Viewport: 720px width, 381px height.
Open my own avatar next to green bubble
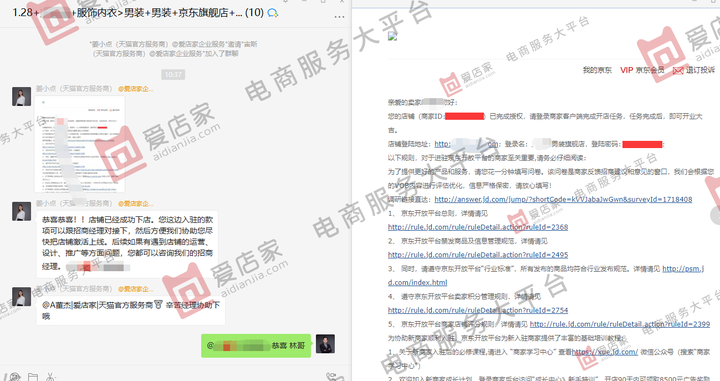click(325, 344)
